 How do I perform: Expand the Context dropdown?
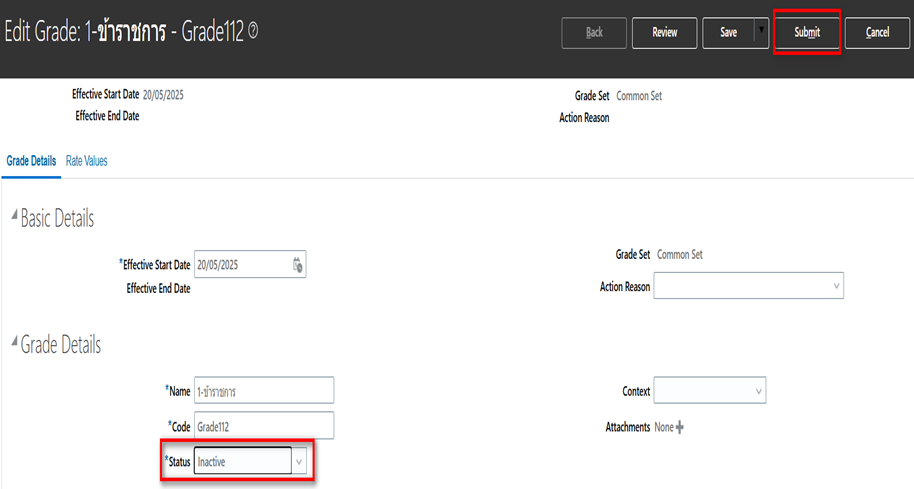758,391
